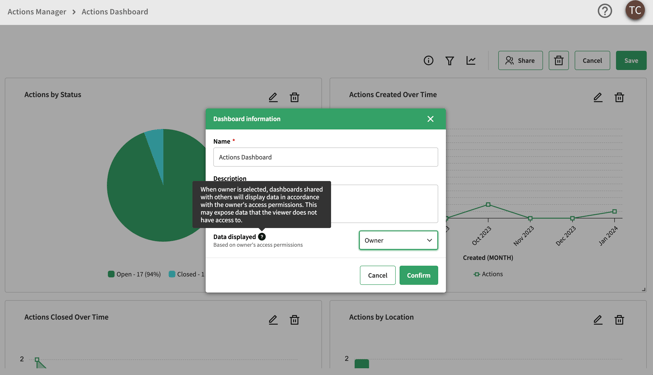Click the line chart icon in toolbar

[471, 60]
